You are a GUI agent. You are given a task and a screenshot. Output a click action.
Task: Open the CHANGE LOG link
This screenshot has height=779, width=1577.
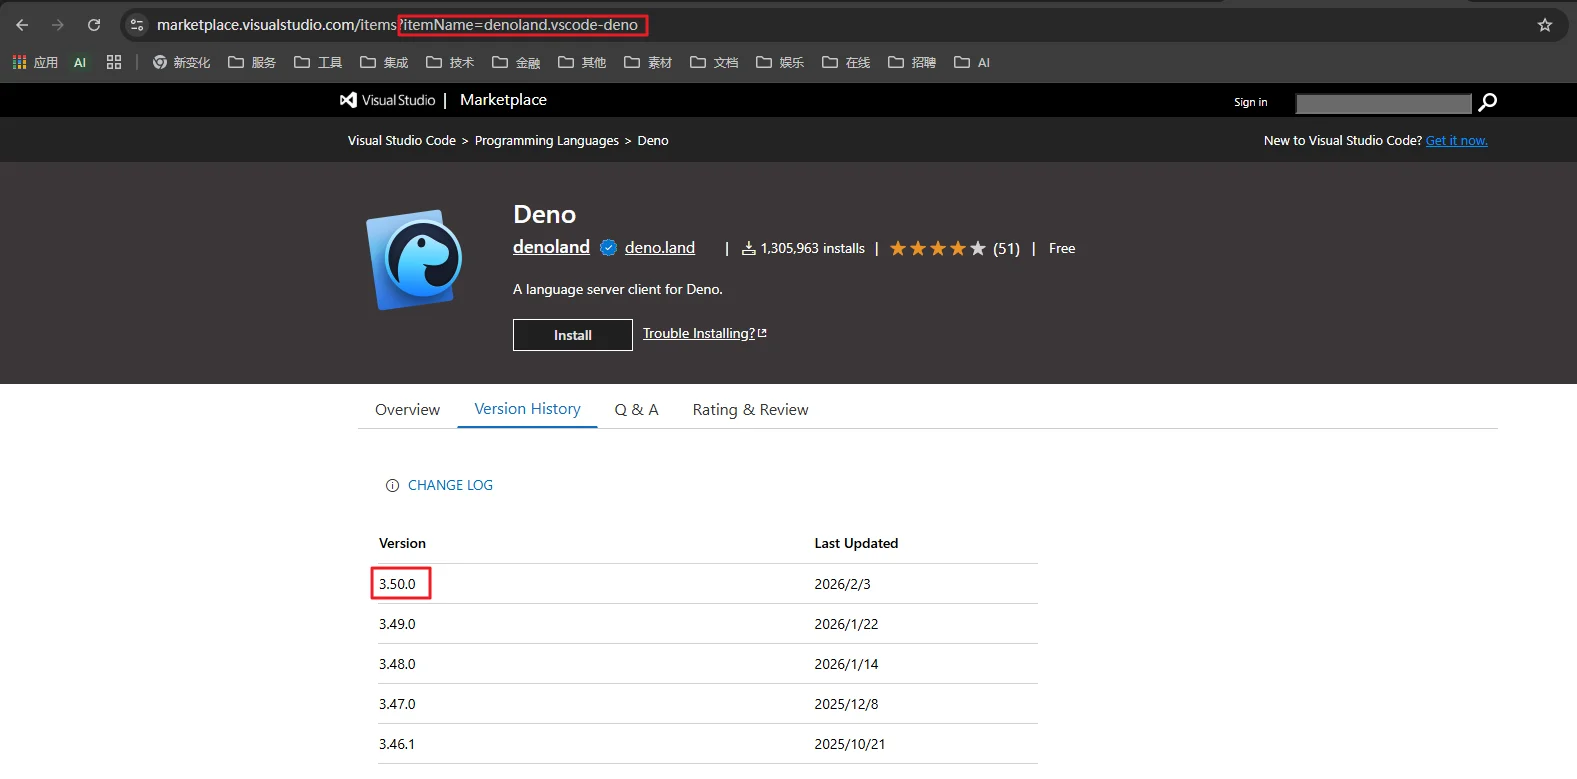(450, 485)
